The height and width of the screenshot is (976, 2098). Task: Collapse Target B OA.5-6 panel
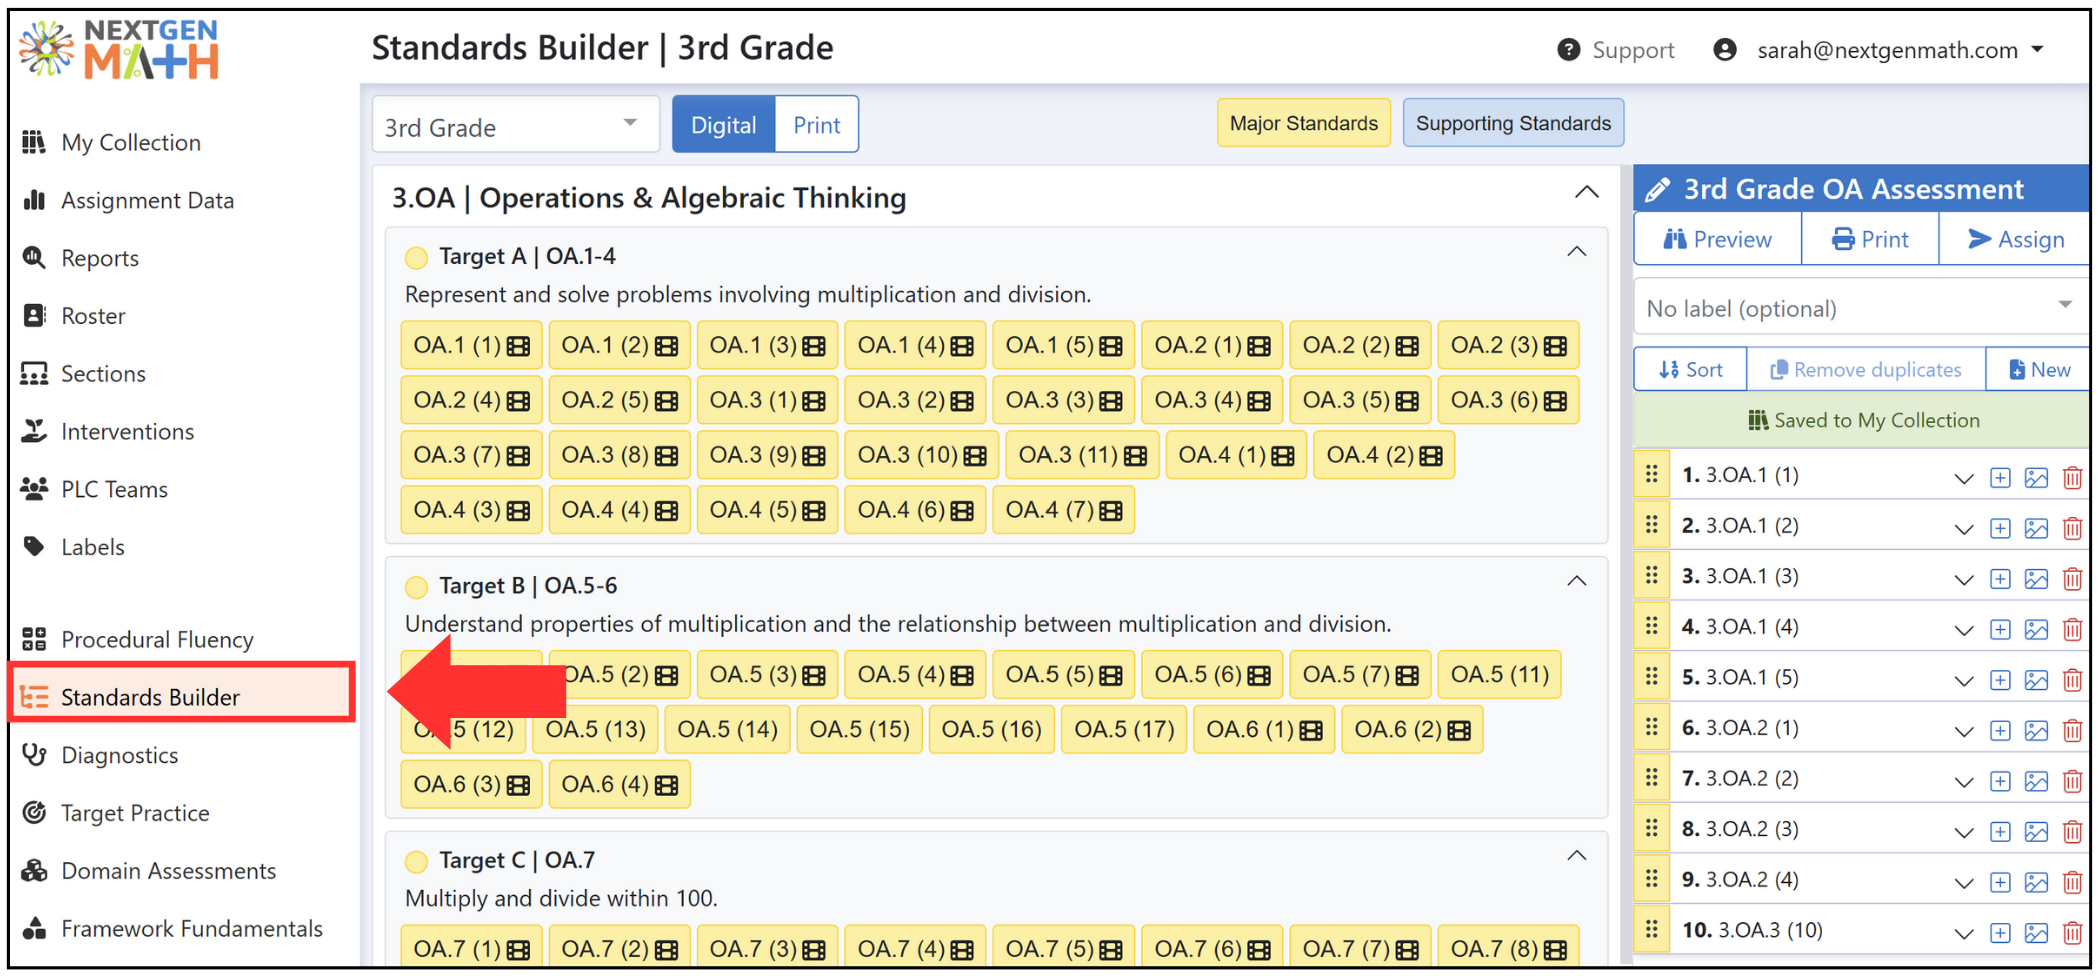tap(1577, 581)
